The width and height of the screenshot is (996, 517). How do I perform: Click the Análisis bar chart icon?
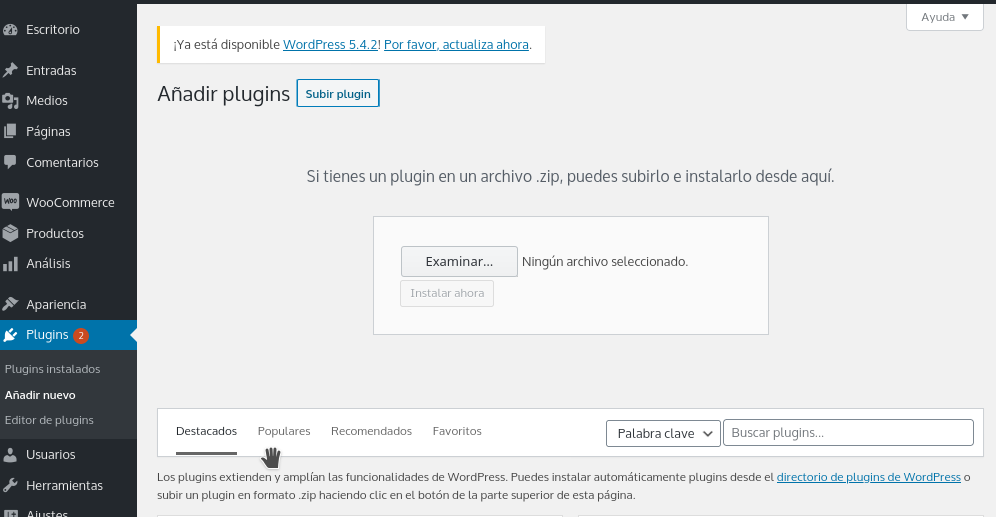point(10,264)
